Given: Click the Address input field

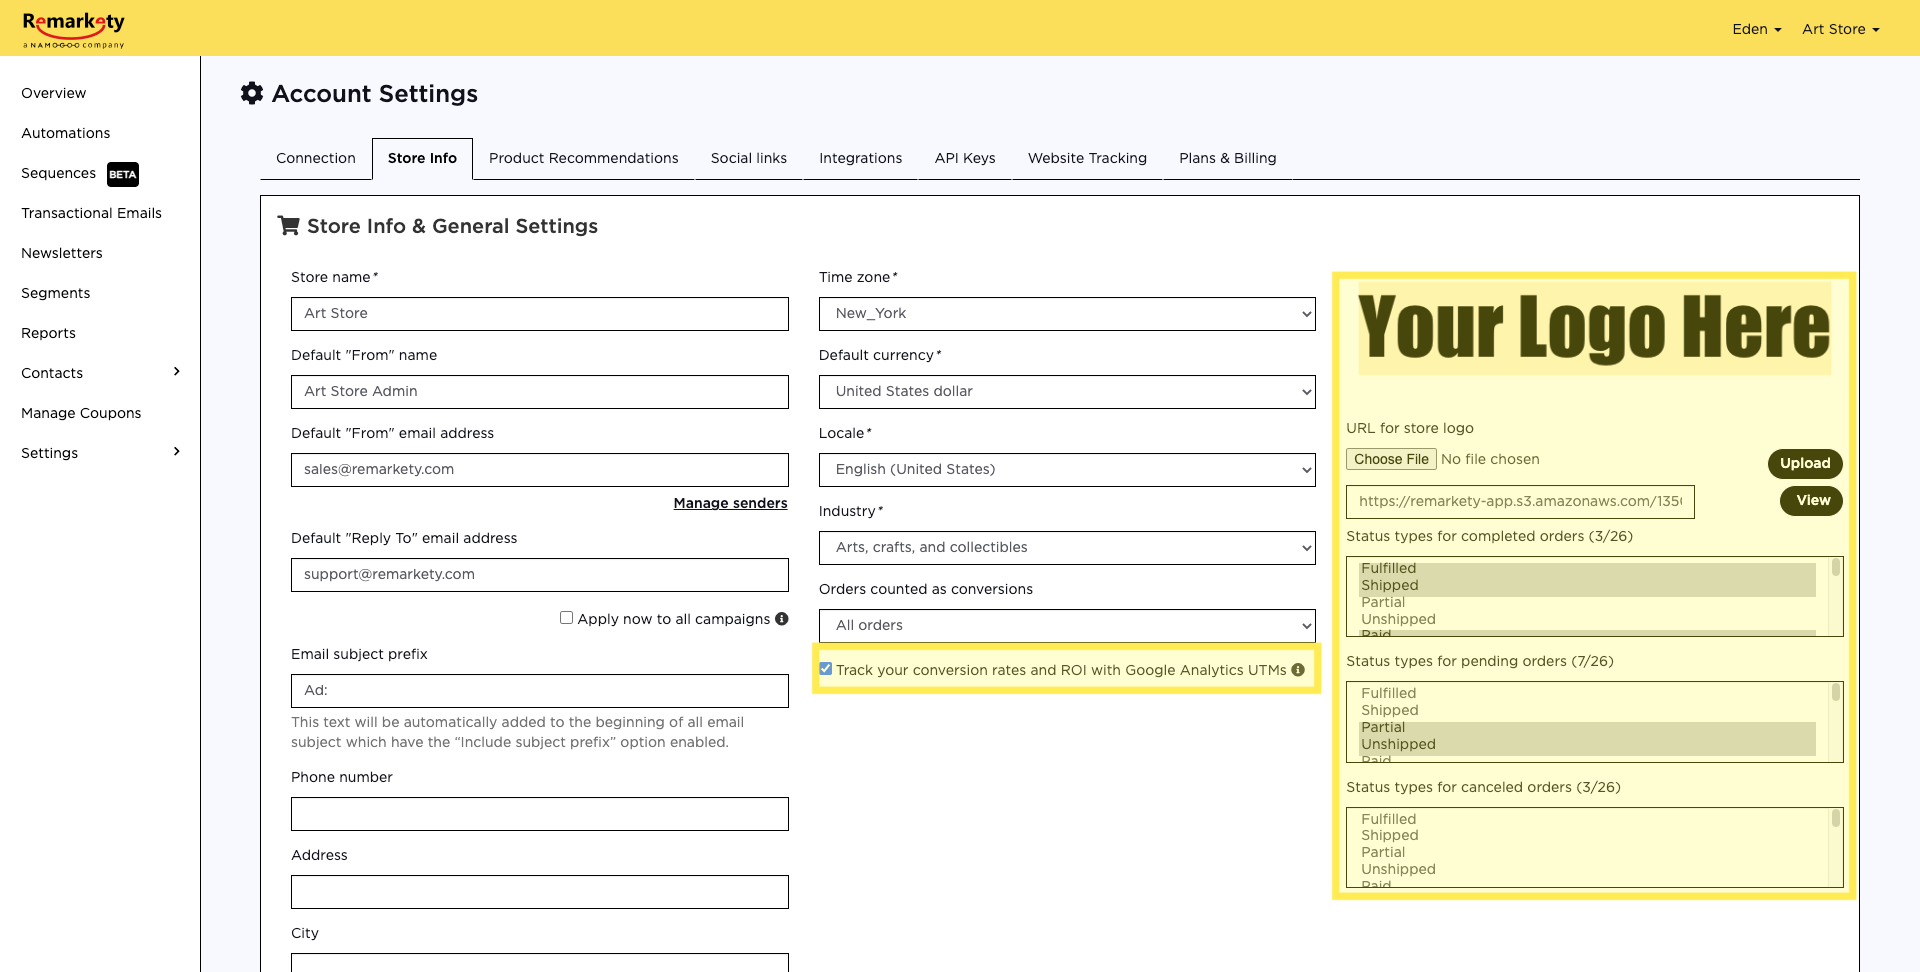Looking at the screenshot, I should tap(540, 892).
